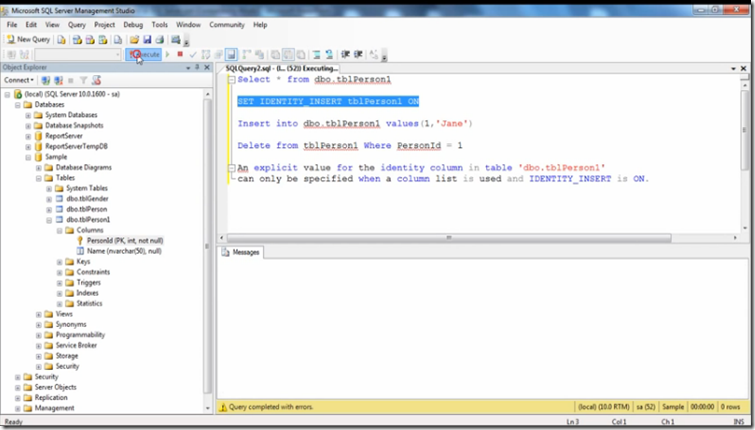
Task: Open an Analysis Services DMX Query
Action: 90,39
